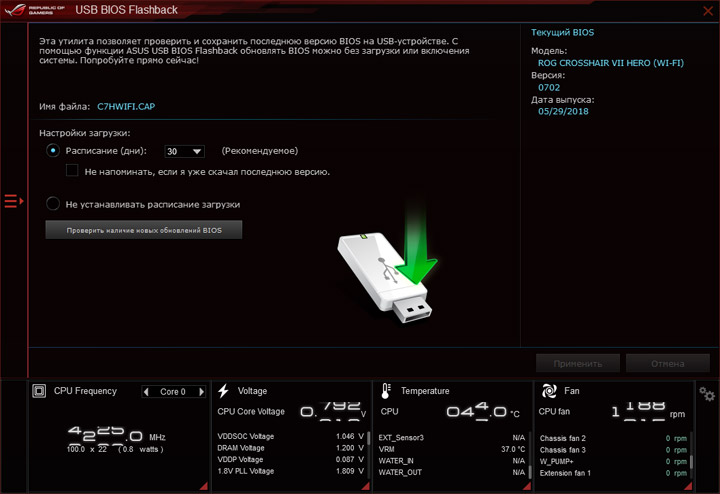Click the EXT_Sensor3 temperature row
The width and height of the screenshot is (720, 494).
tap(452, 438)
